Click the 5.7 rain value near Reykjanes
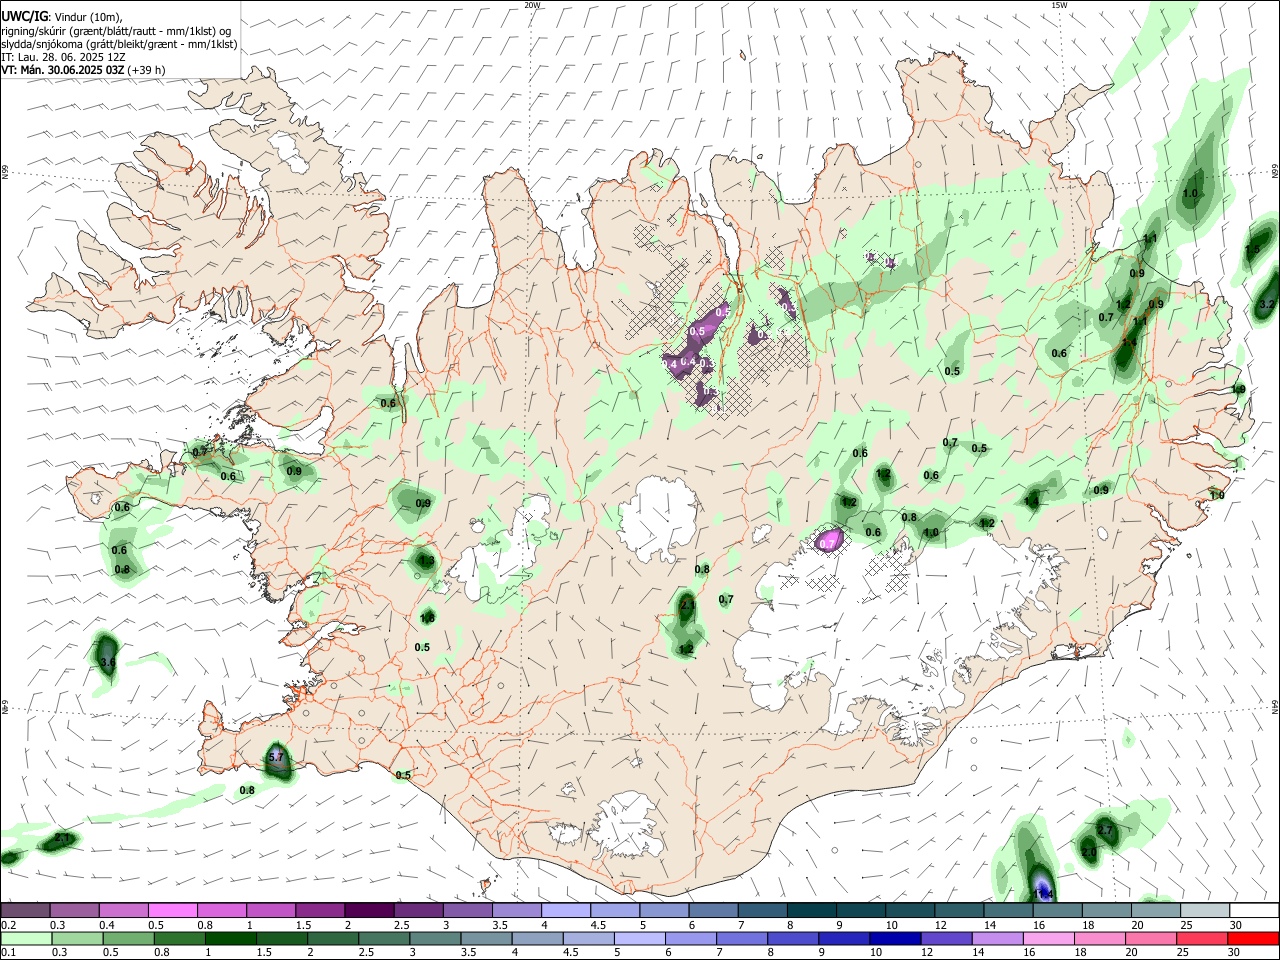The width and height of the screenshot is (1280, 960). [x=277, y=759]
